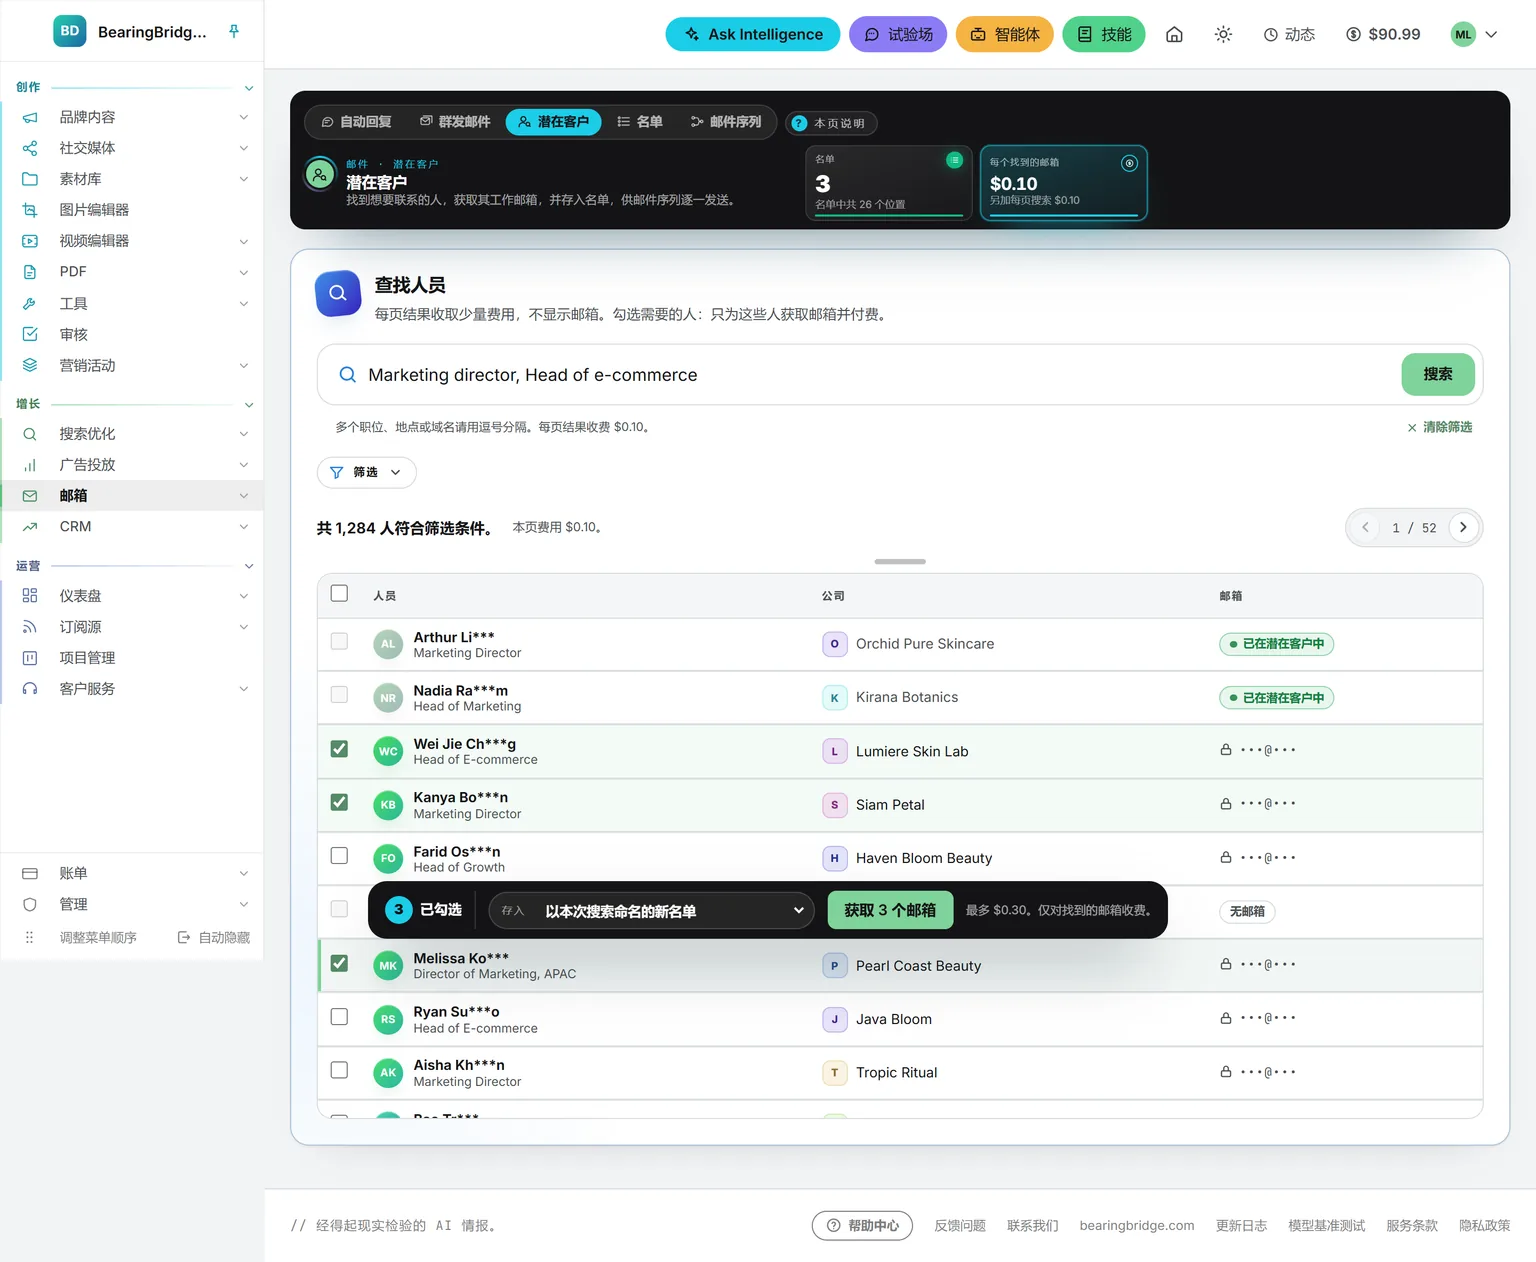Image resolution: width=1536 pixels, height=1262 pixels.
Task: Switch theme with the sun icon
Action: 1223,34
